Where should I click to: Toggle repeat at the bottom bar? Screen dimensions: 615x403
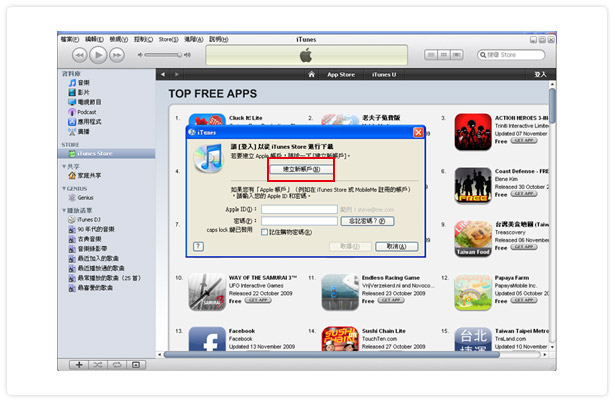pos(117,365)
